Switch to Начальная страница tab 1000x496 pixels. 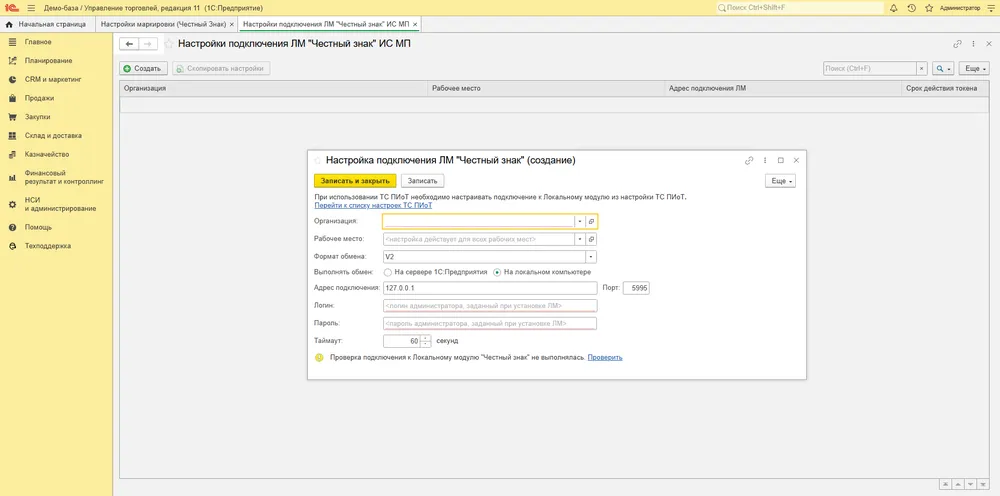[46, 24]
